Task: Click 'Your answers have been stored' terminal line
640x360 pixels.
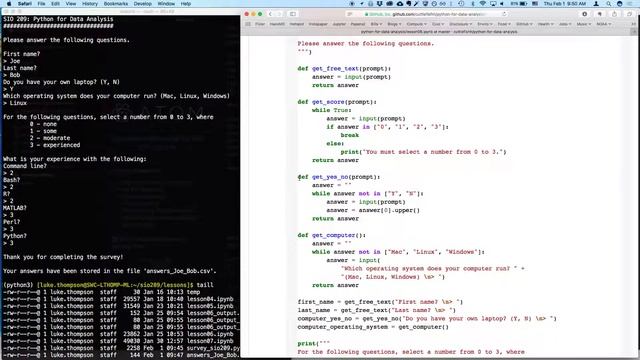Action: pyautogui.click(x=110, y=271)
